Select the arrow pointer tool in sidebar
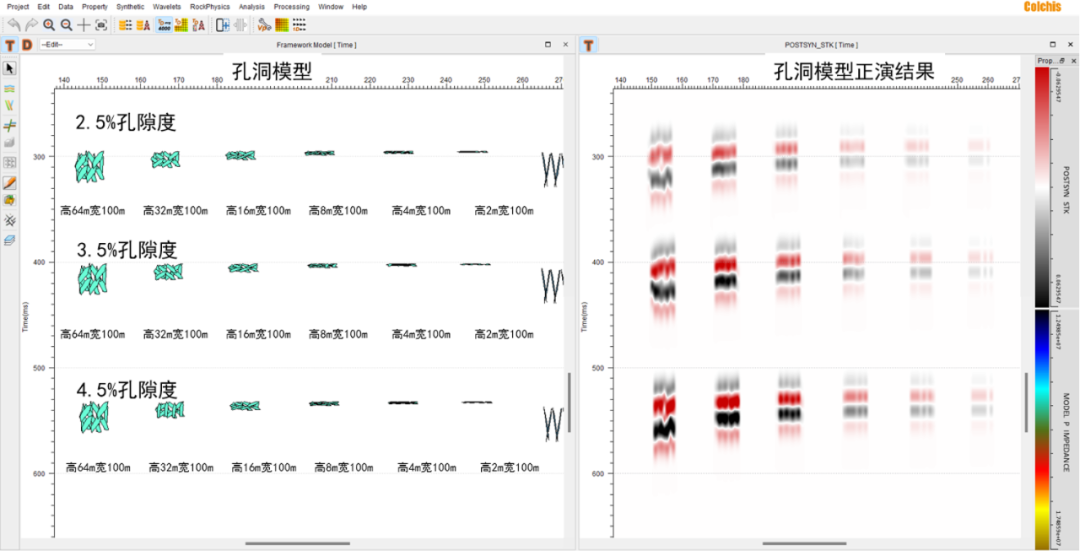1080x551 pixels. point(10,68)
